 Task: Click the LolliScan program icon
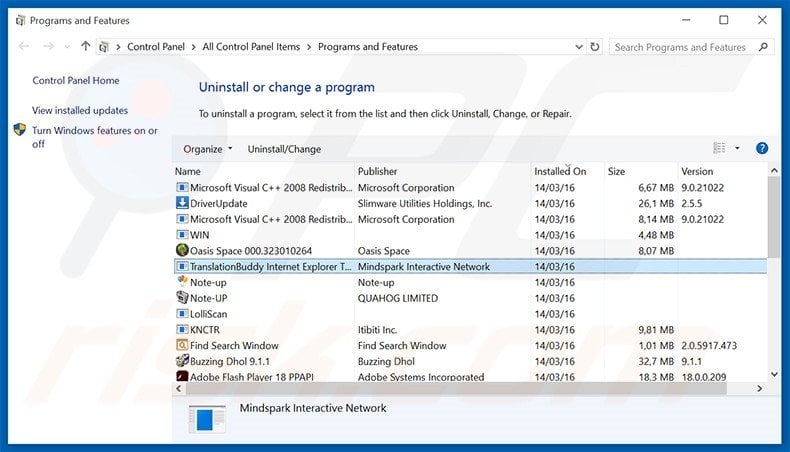(182, 313)
